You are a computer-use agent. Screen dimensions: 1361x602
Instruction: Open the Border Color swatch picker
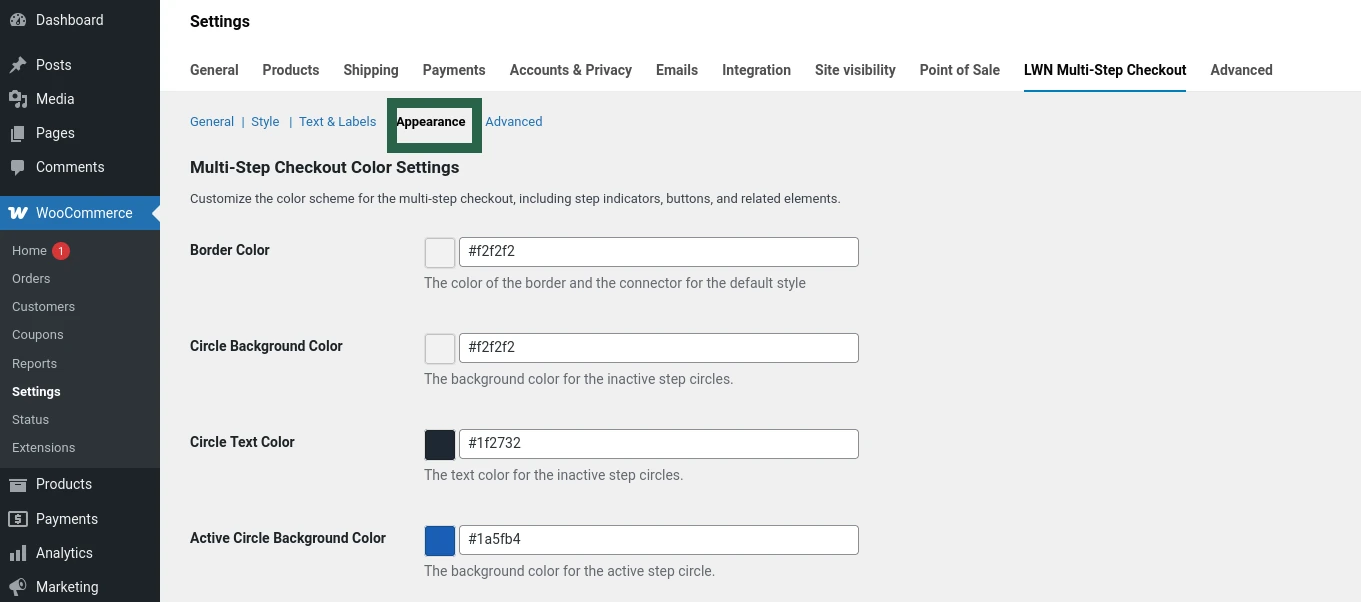pyautogui.click(x=440, y=252)
